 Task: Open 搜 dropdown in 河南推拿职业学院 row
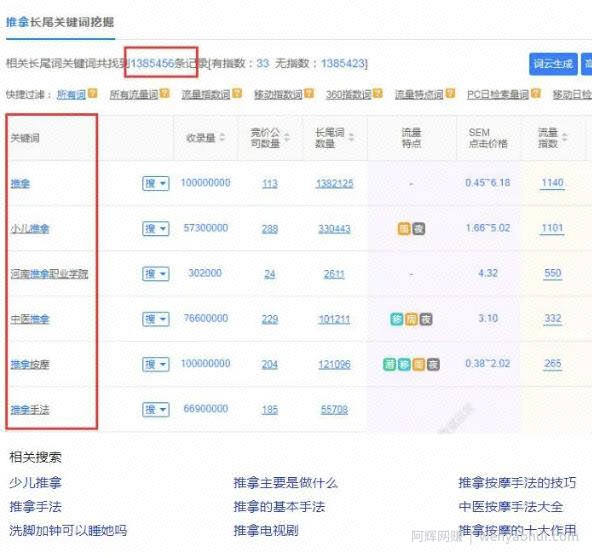tap(156, 274)
